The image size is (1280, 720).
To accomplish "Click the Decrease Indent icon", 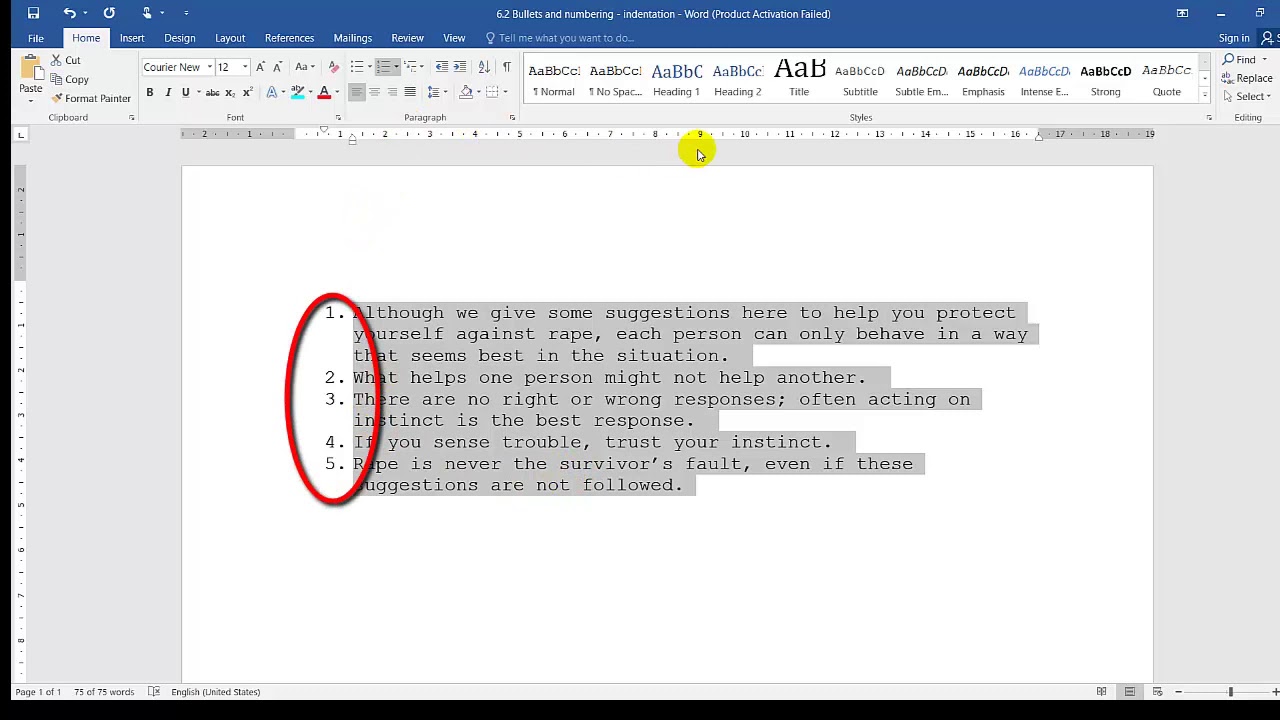I will tap(442, 67).
